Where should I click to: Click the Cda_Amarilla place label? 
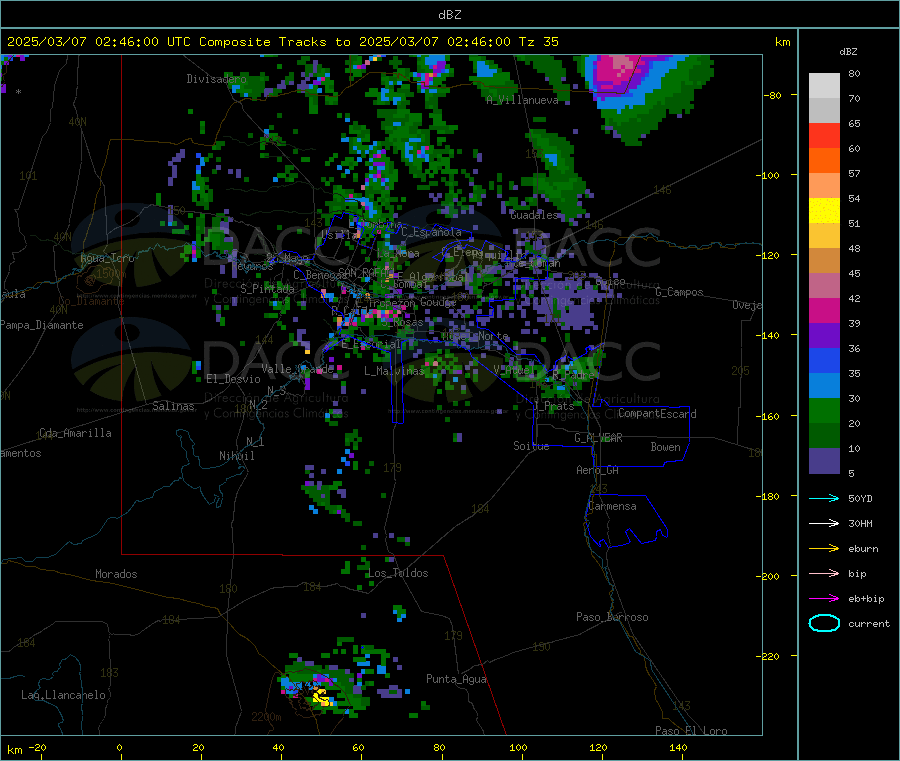point(75,433)
